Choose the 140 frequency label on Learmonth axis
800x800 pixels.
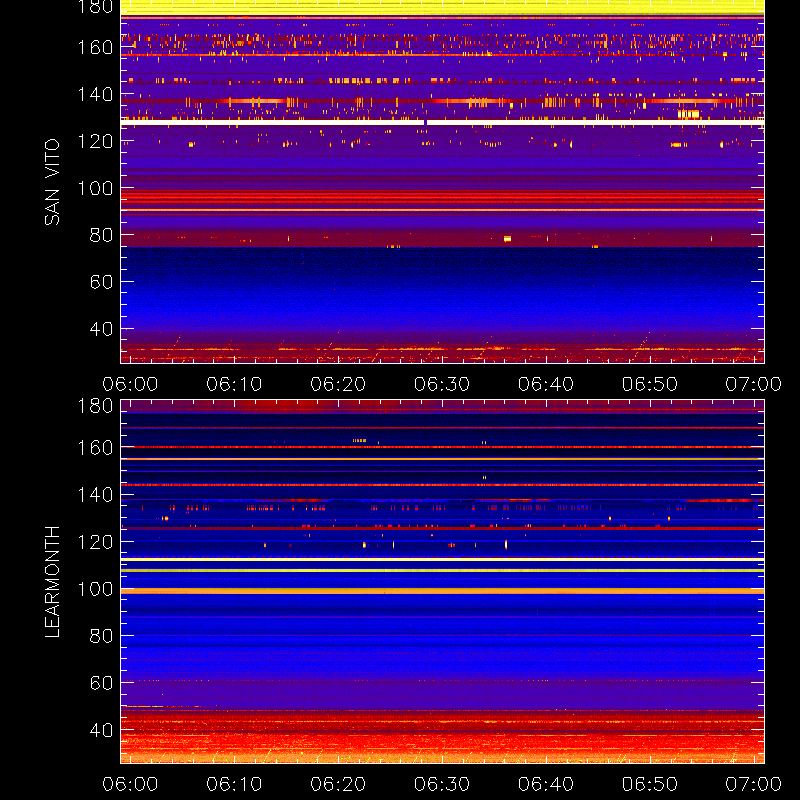click(x=95, y=495)
